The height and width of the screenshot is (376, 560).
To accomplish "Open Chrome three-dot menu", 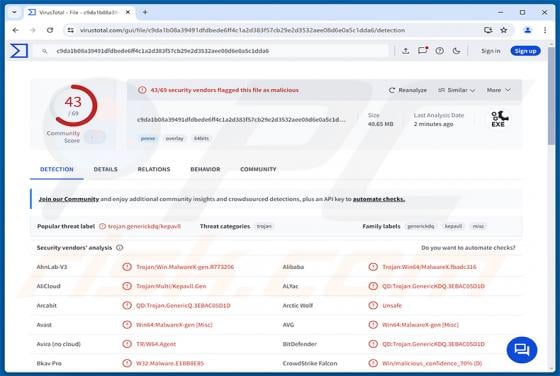I will point(545,30).
